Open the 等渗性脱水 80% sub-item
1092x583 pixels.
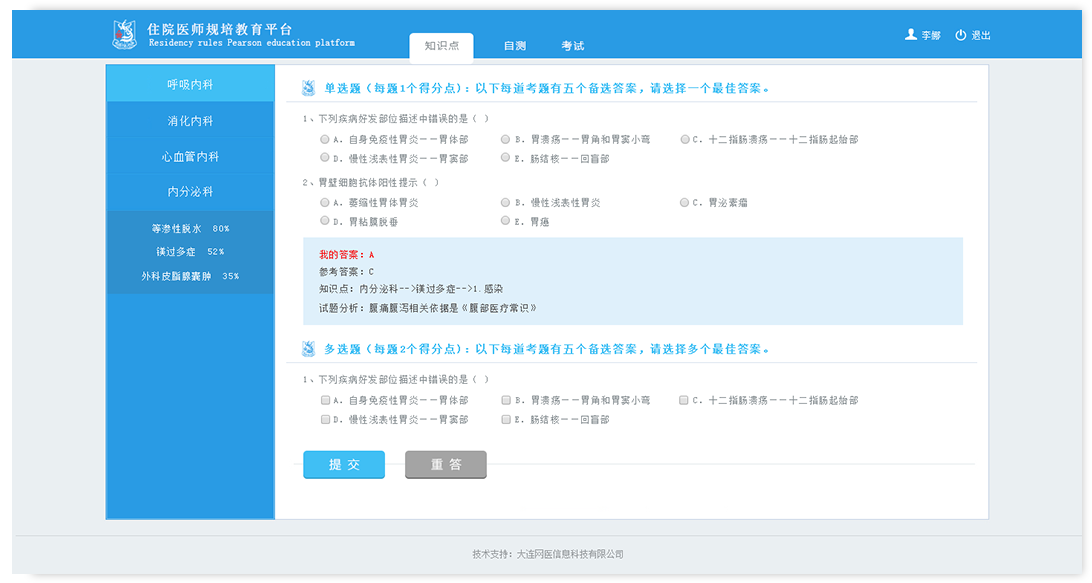(190, 228)
